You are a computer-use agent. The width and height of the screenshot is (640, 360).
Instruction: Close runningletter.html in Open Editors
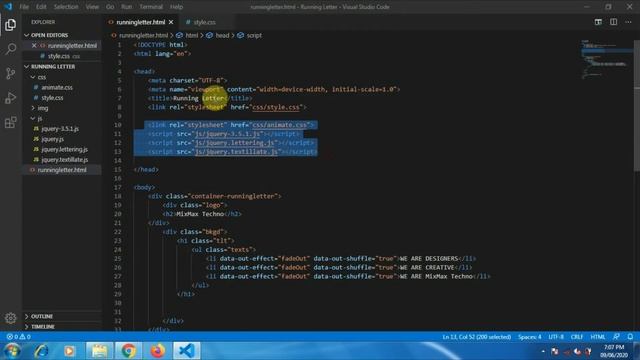[34, 45]
